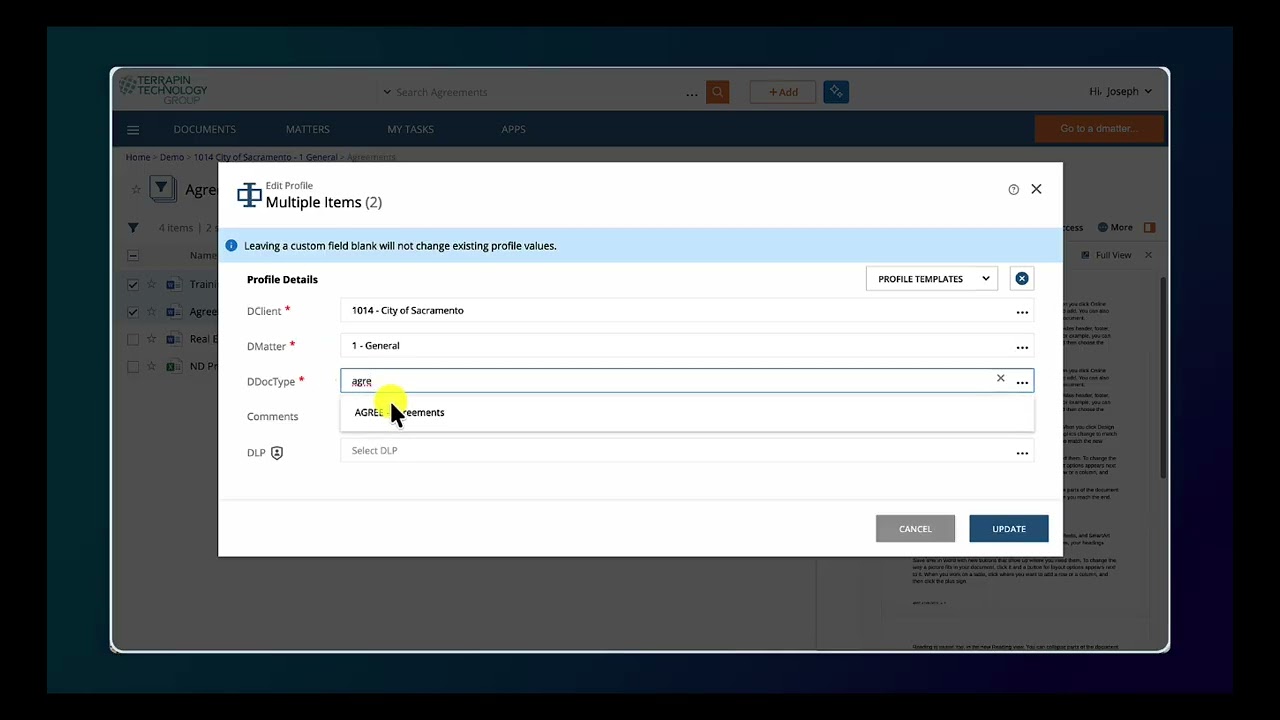
Task: Clear profile fields with blue X button
Action: (1022, 279)
